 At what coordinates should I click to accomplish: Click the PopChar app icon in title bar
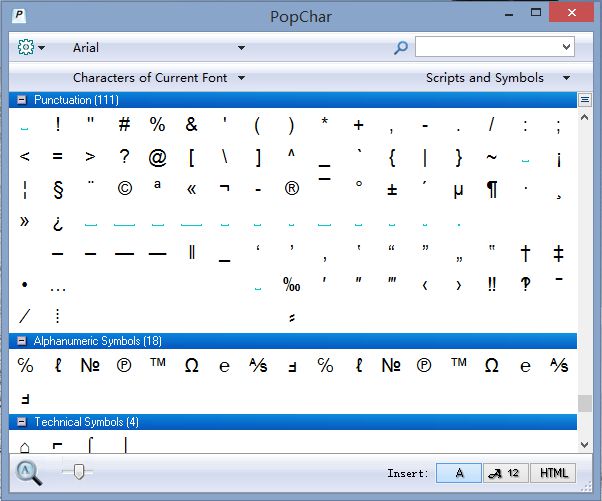[x=19, y=16]
